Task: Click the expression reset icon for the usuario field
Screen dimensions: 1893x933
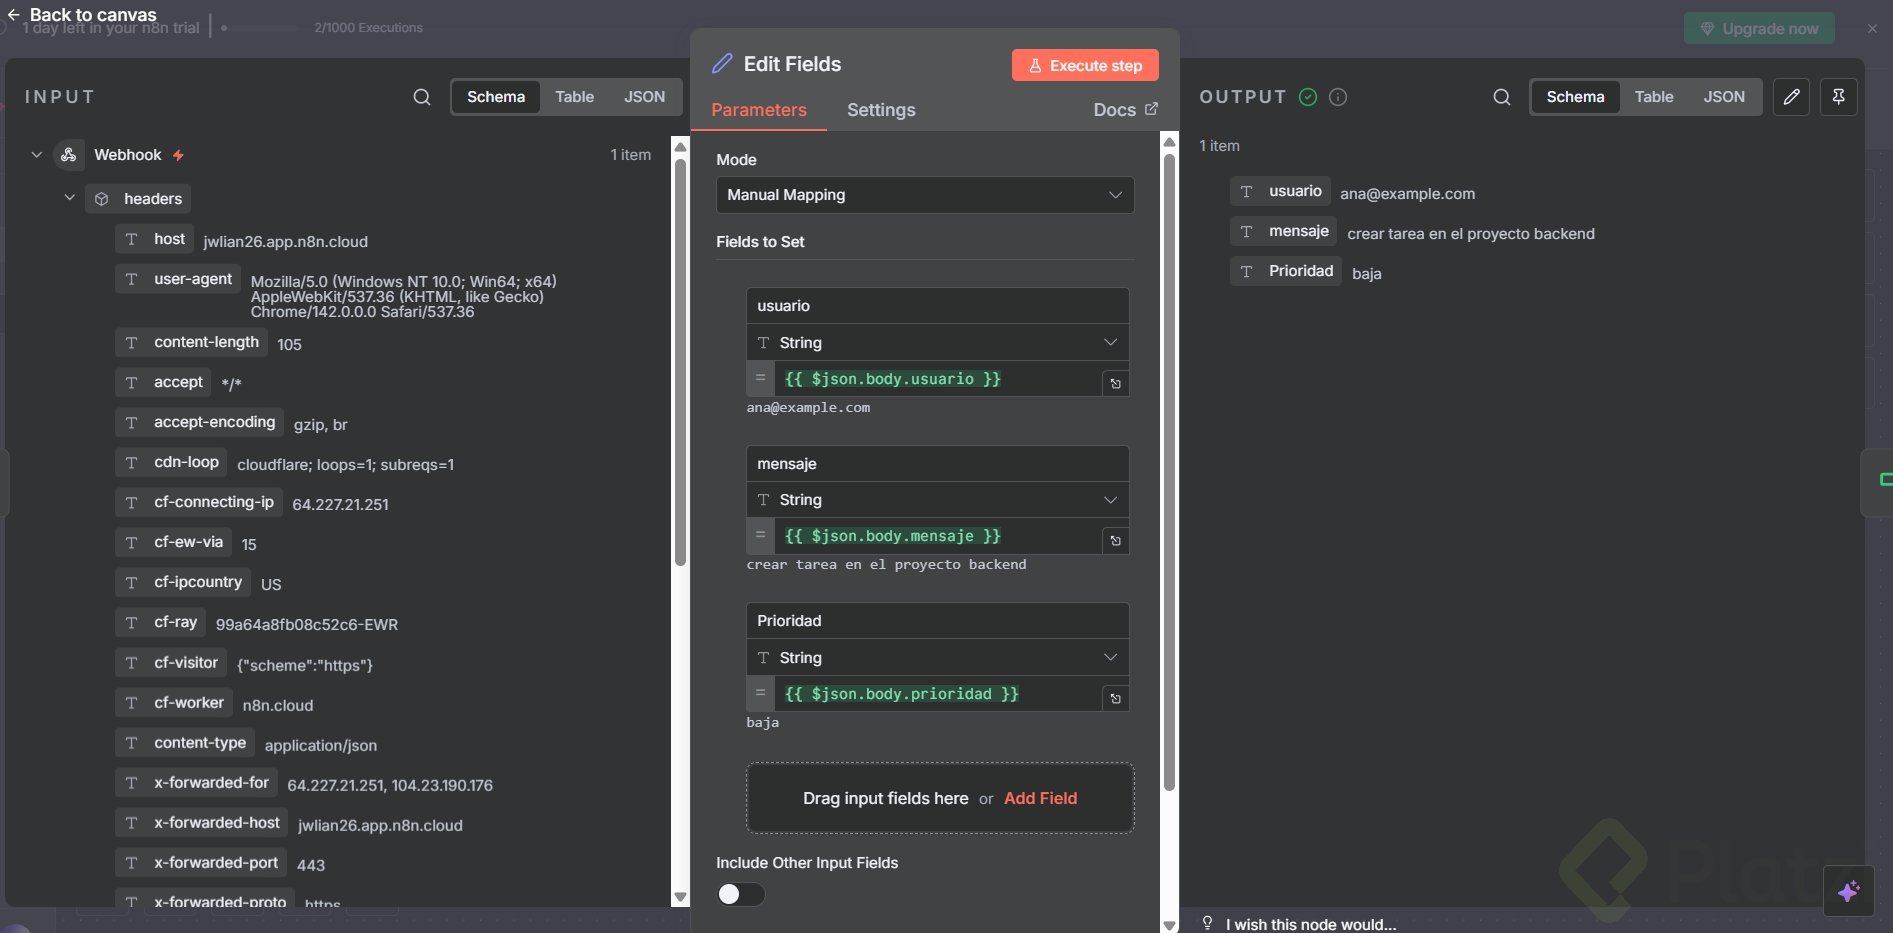Action: coord(1116,383)
